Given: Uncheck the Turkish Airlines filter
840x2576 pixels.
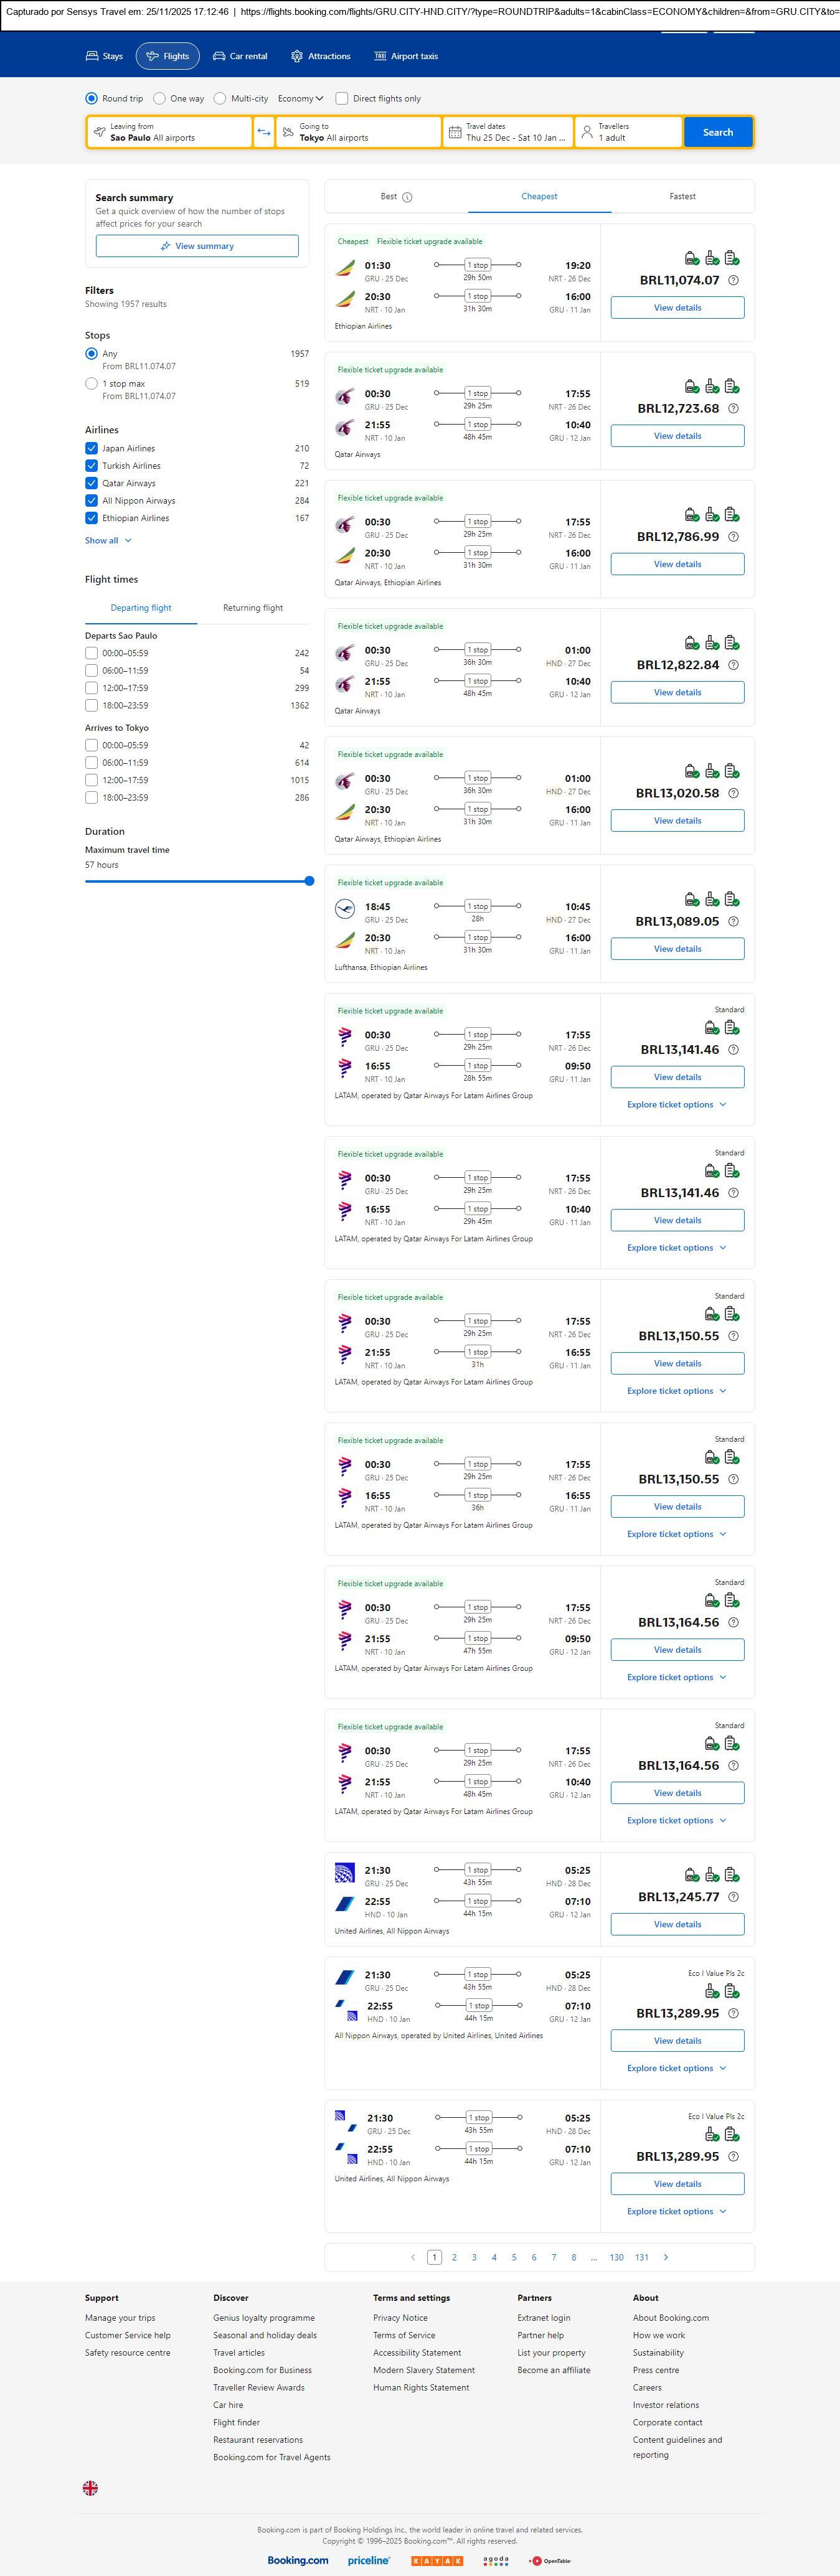Looking at the screenshot, I should point(92,466).
